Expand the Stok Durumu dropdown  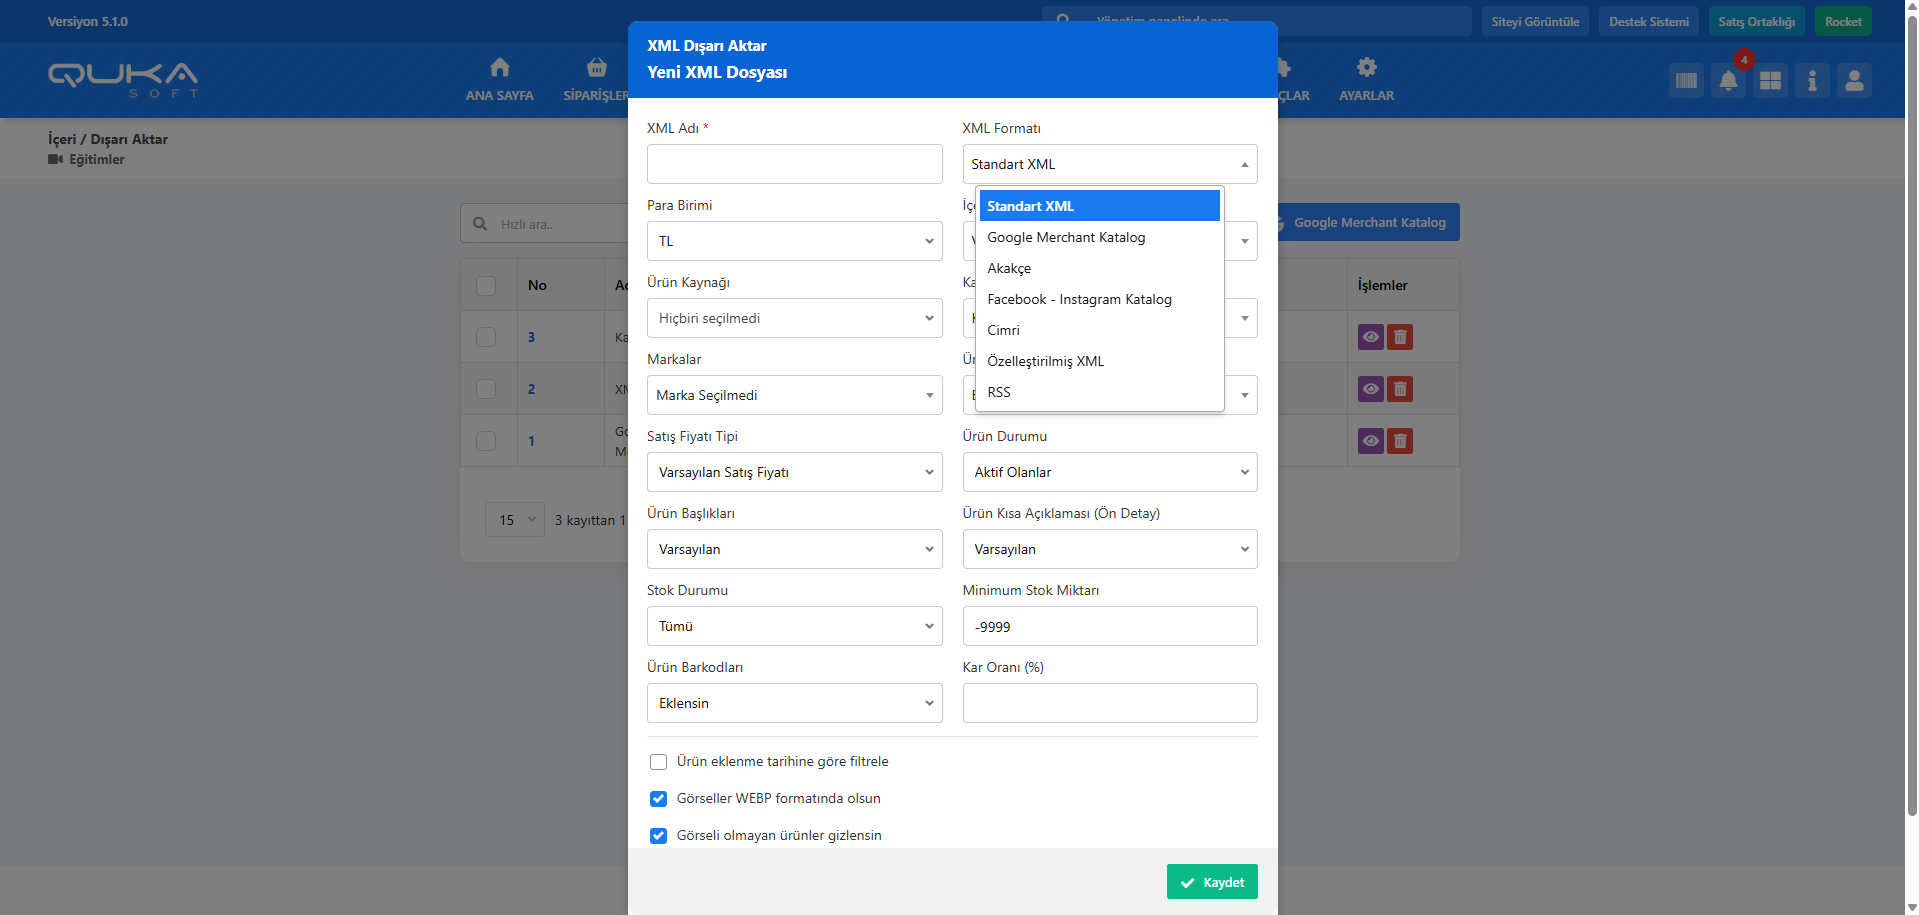coord(794,626)
